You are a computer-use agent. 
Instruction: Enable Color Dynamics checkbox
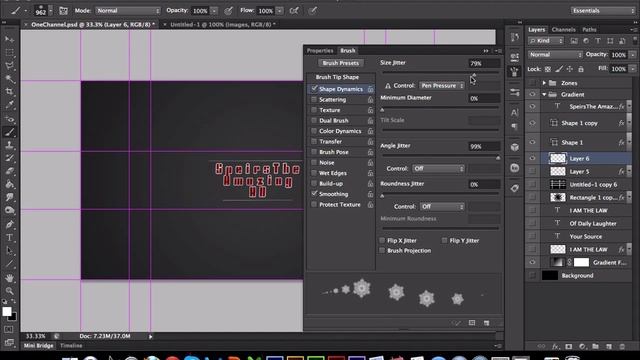(x=314, y=131)
